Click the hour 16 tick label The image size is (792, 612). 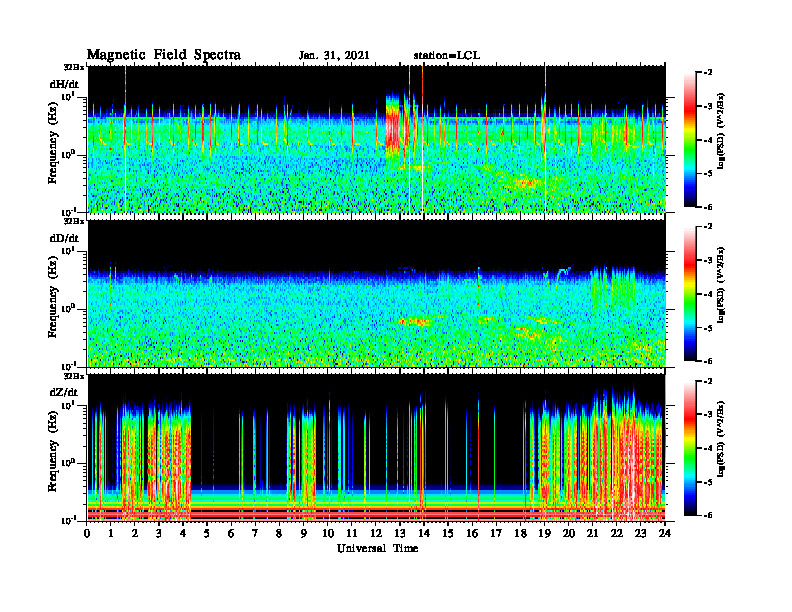point(472,533)
